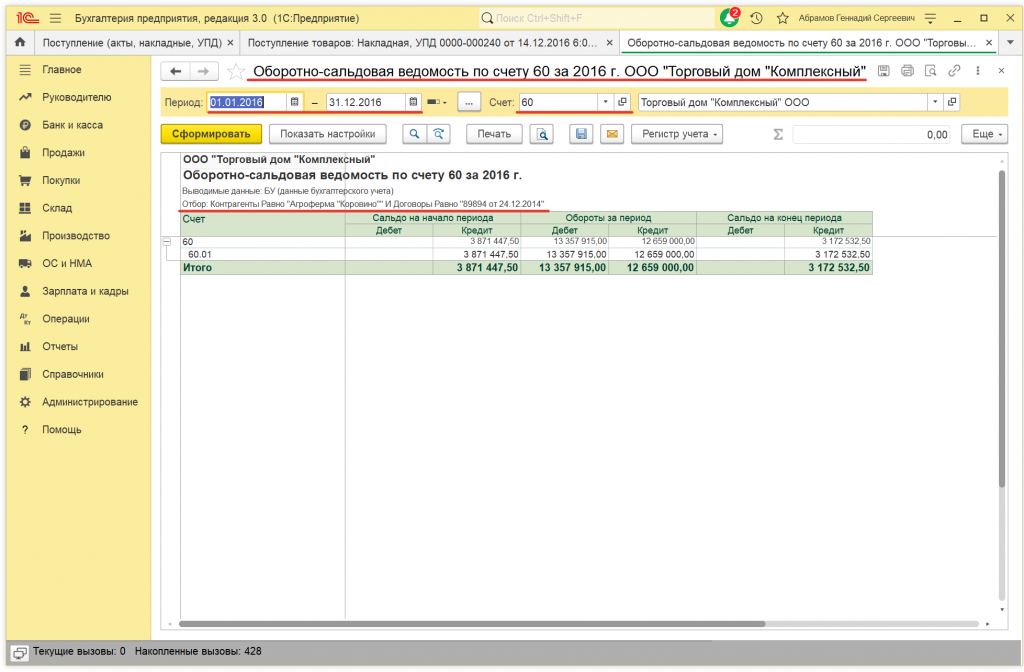Click the end date field 31.12.2016
This screenshot has height=672, width=1024.
(x=366, y=102)
